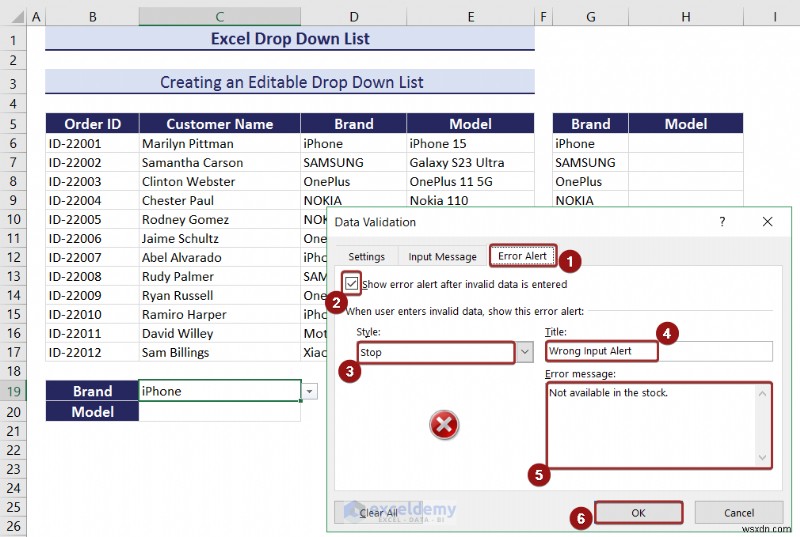Select the Excel Drop Down List title cell
800x537 pixels.
pos(290,39)
